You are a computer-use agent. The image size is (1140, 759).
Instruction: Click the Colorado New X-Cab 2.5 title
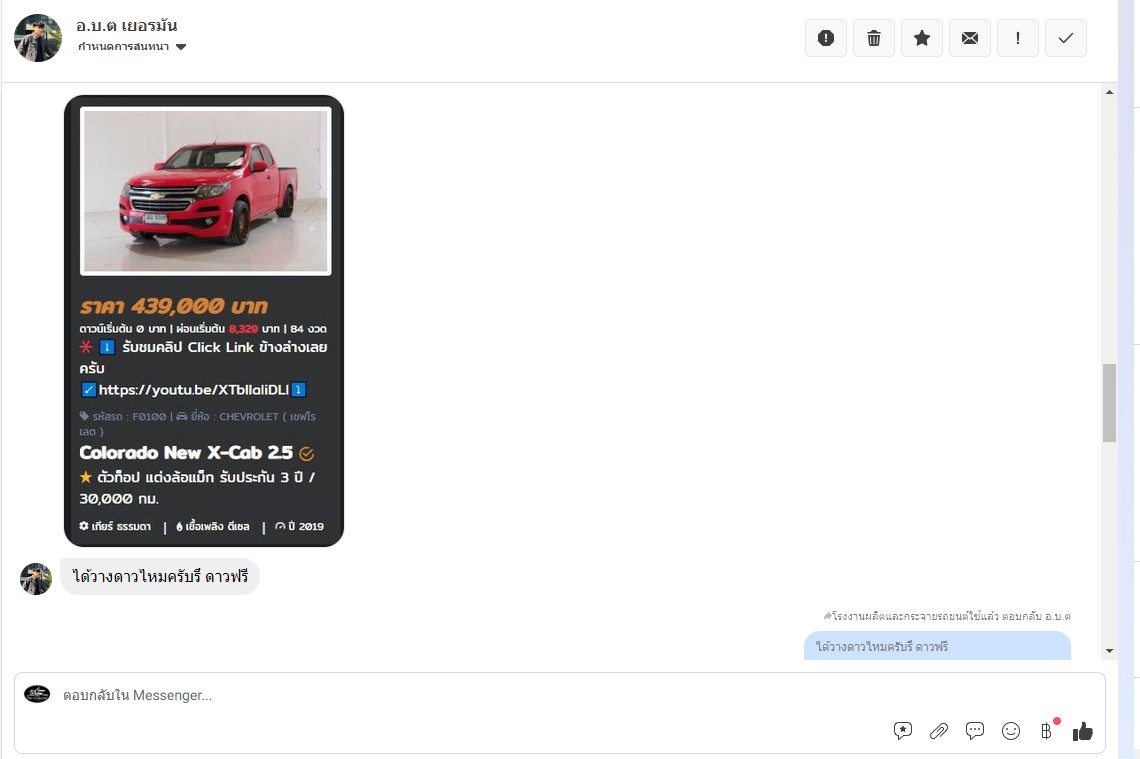point(186,453)
